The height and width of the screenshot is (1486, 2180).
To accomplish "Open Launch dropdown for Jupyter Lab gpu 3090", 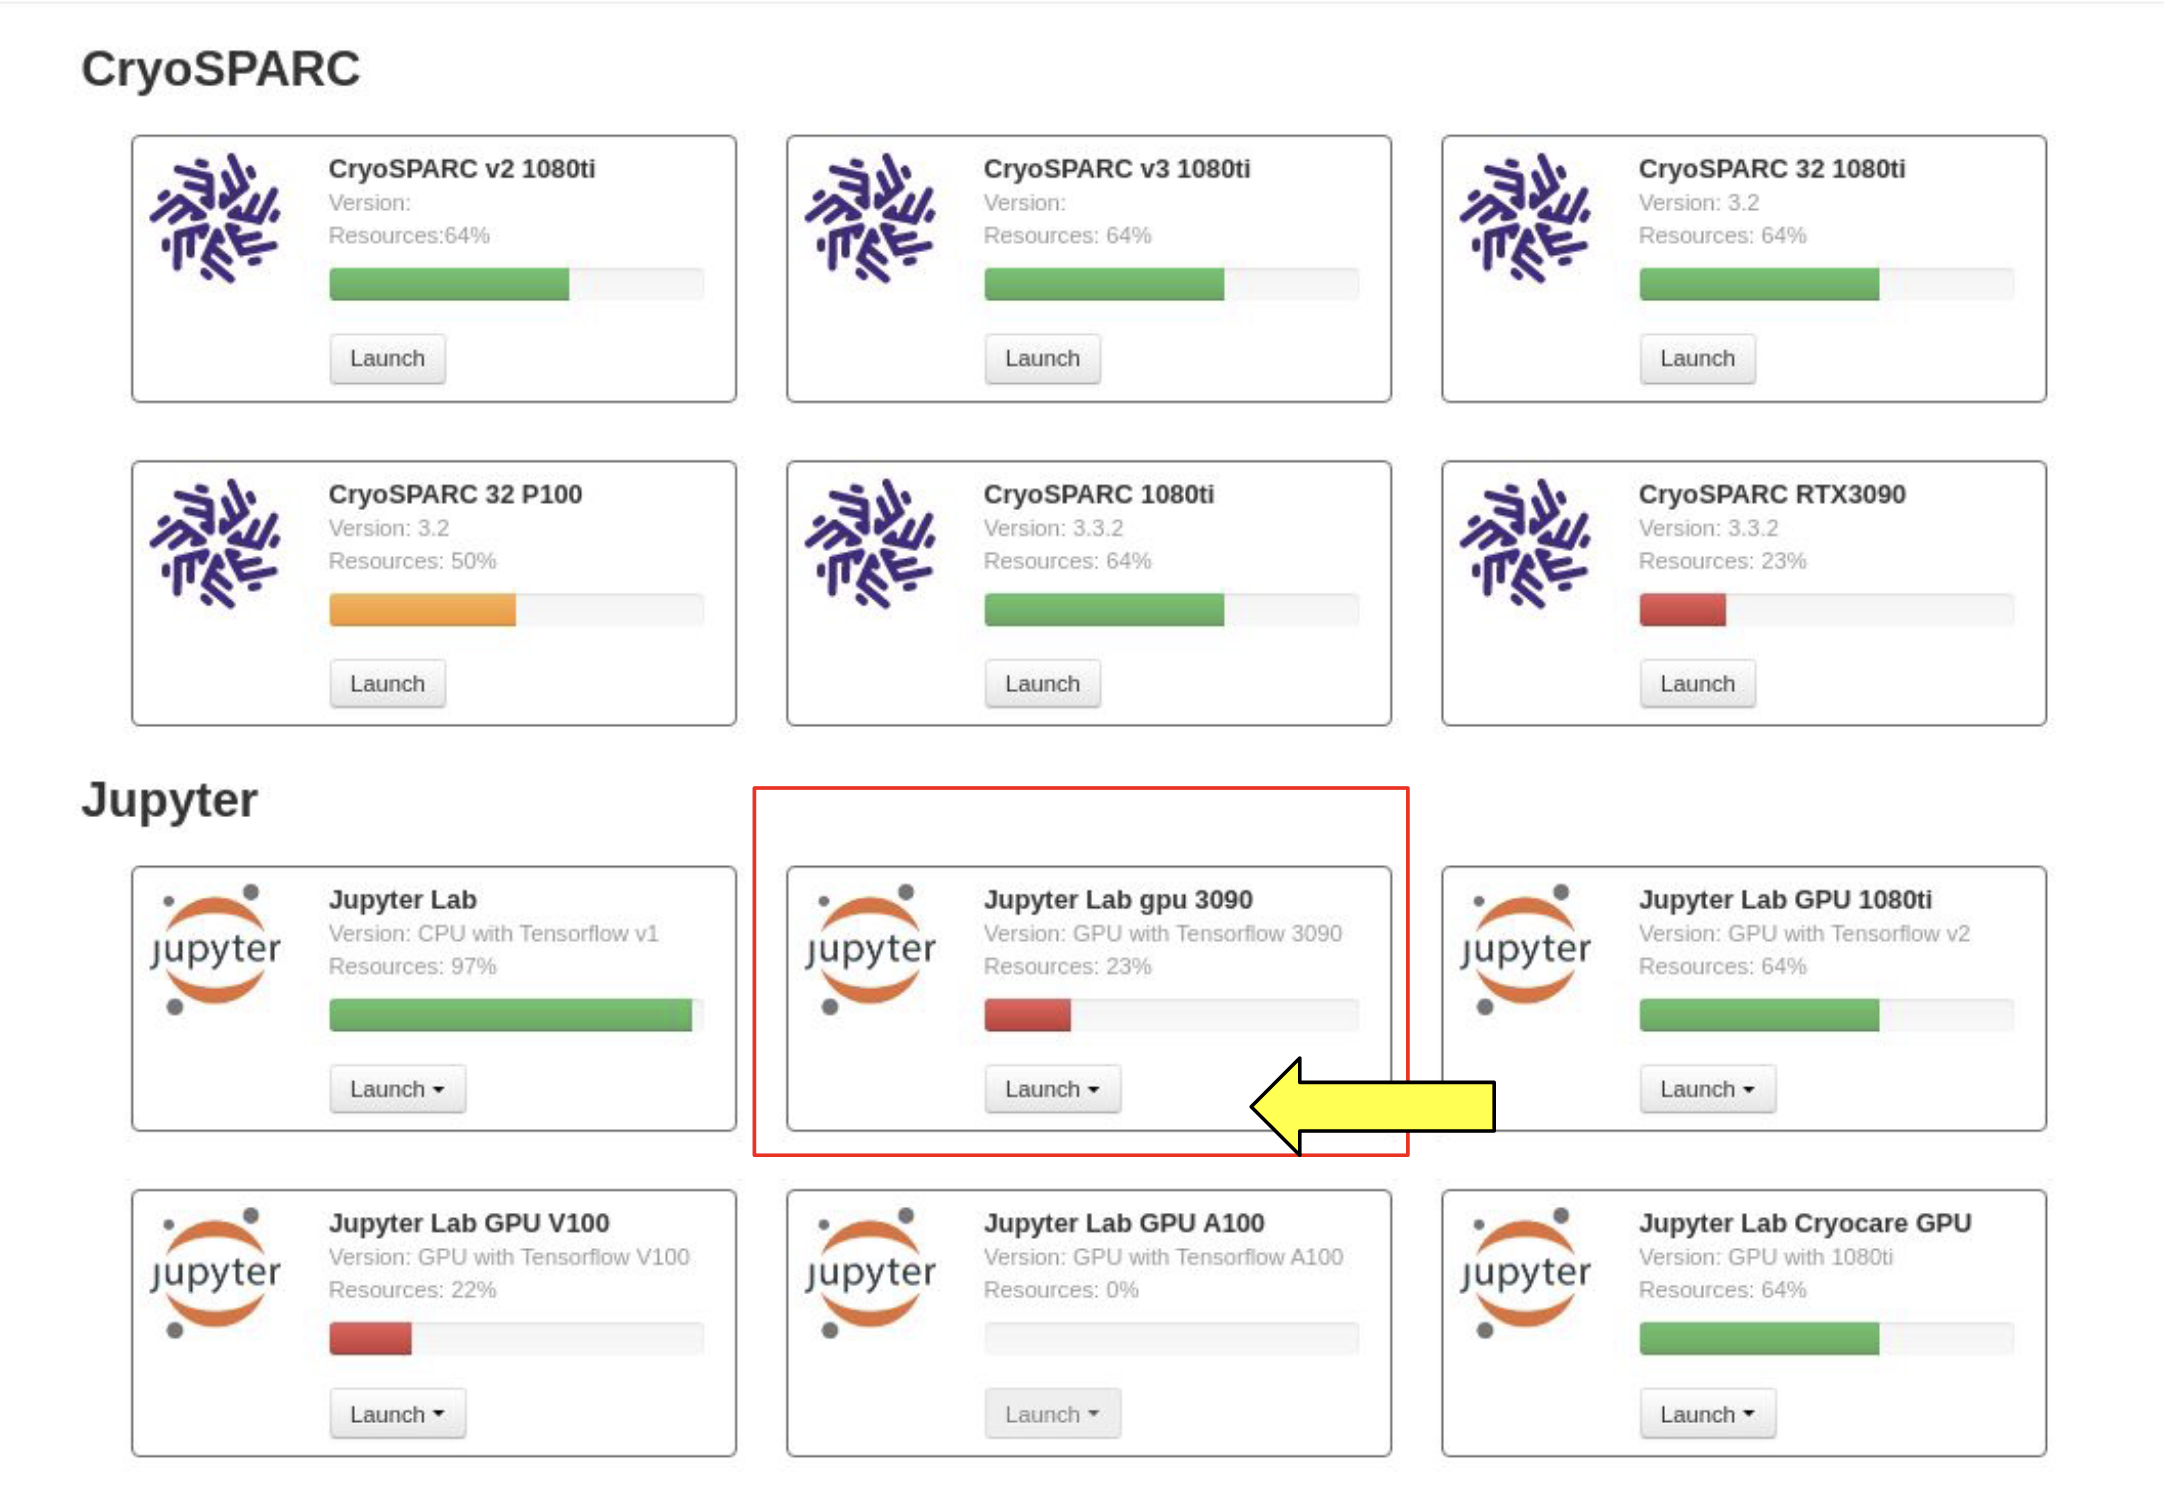I will point(1052,1089).
